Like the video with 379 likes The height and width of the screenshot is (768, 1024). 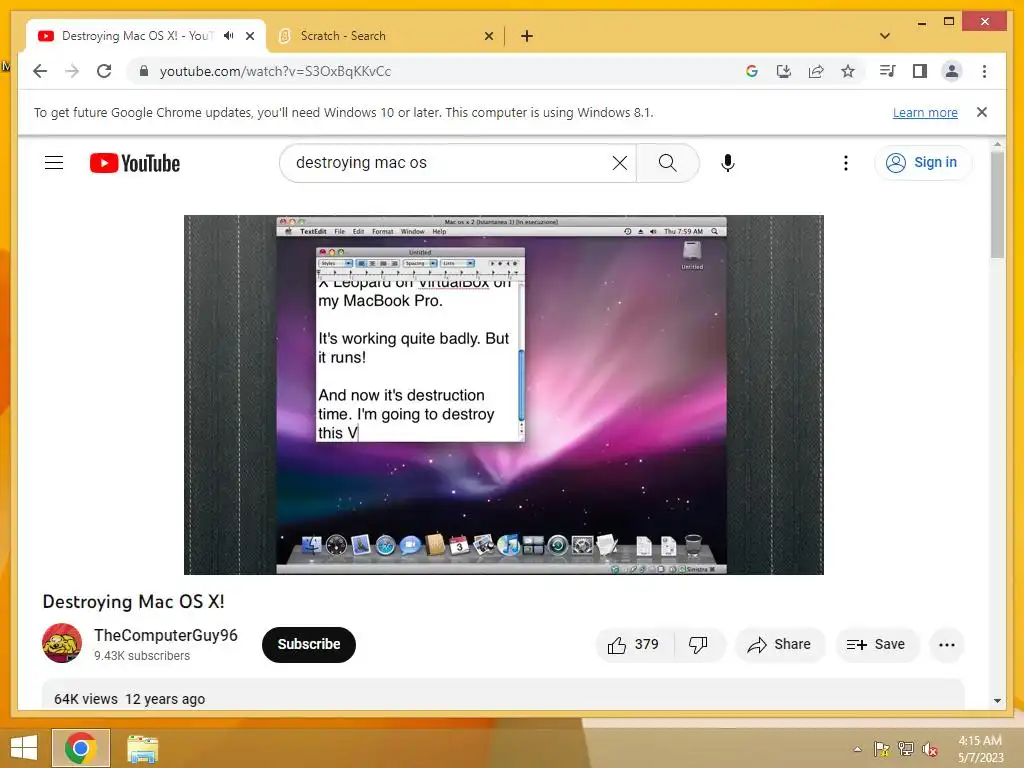click(634, 645)
